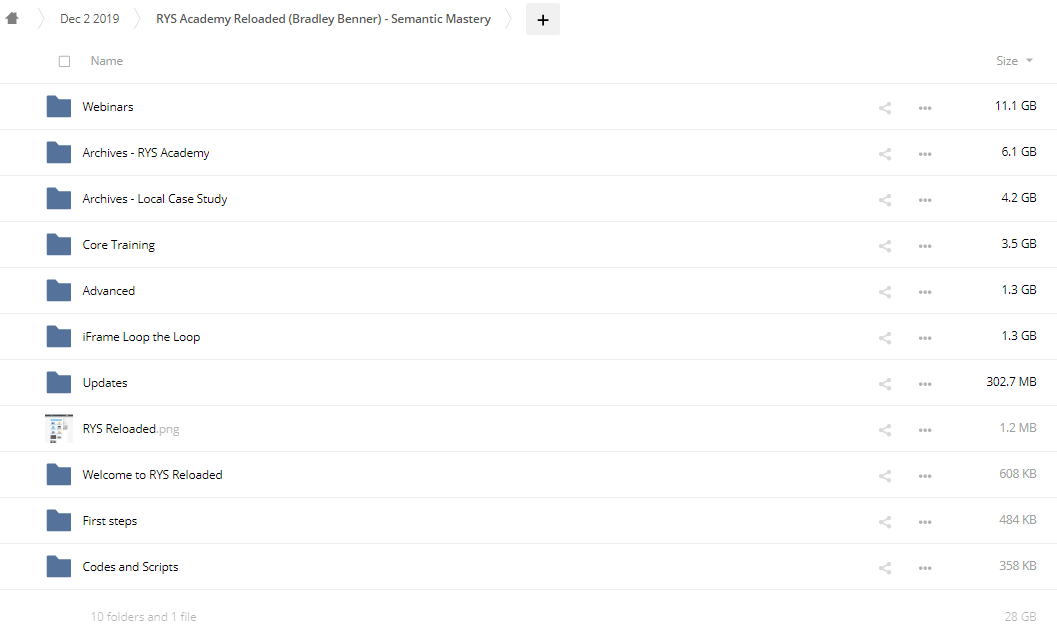Open more actions for RYS Reloaded.png

tap(925, 430)
